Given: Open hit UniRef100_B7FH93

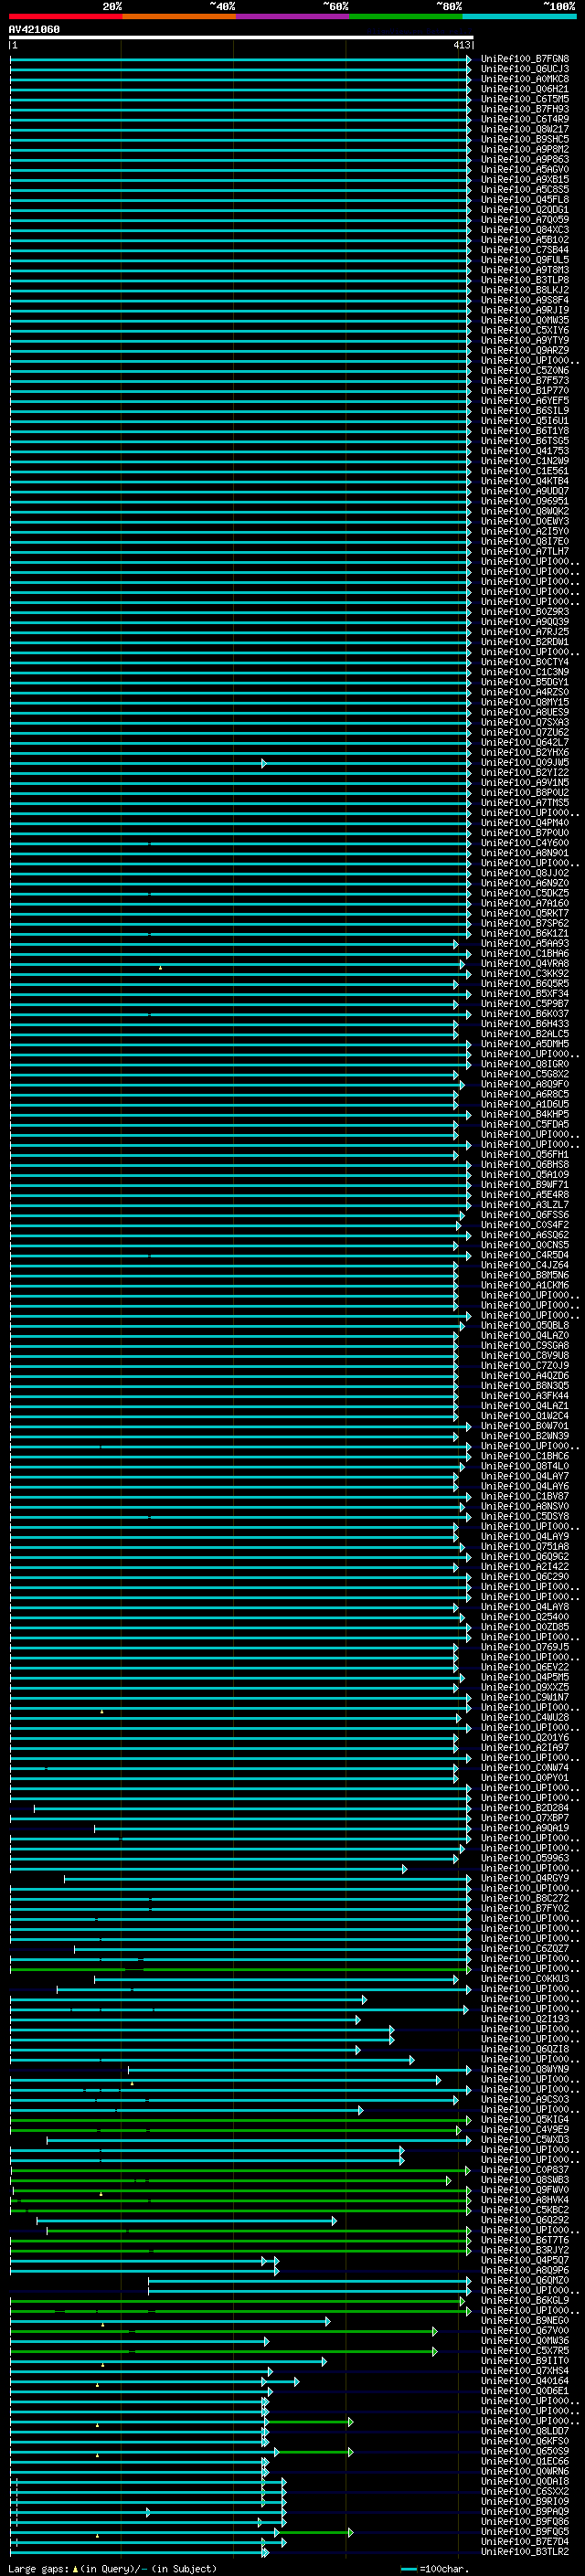Looking at the screenshot, I should [x=525, y=109].
